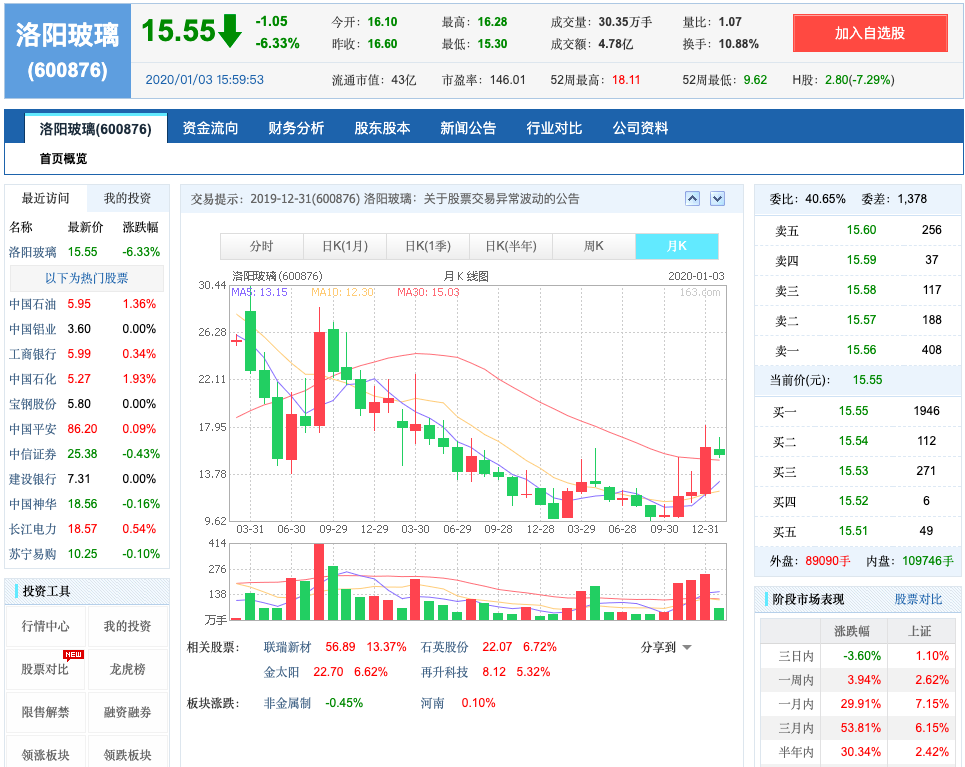Show the 日K(1月) chart
Viewport: 965px width, 767px height.
tap(345, 246)
